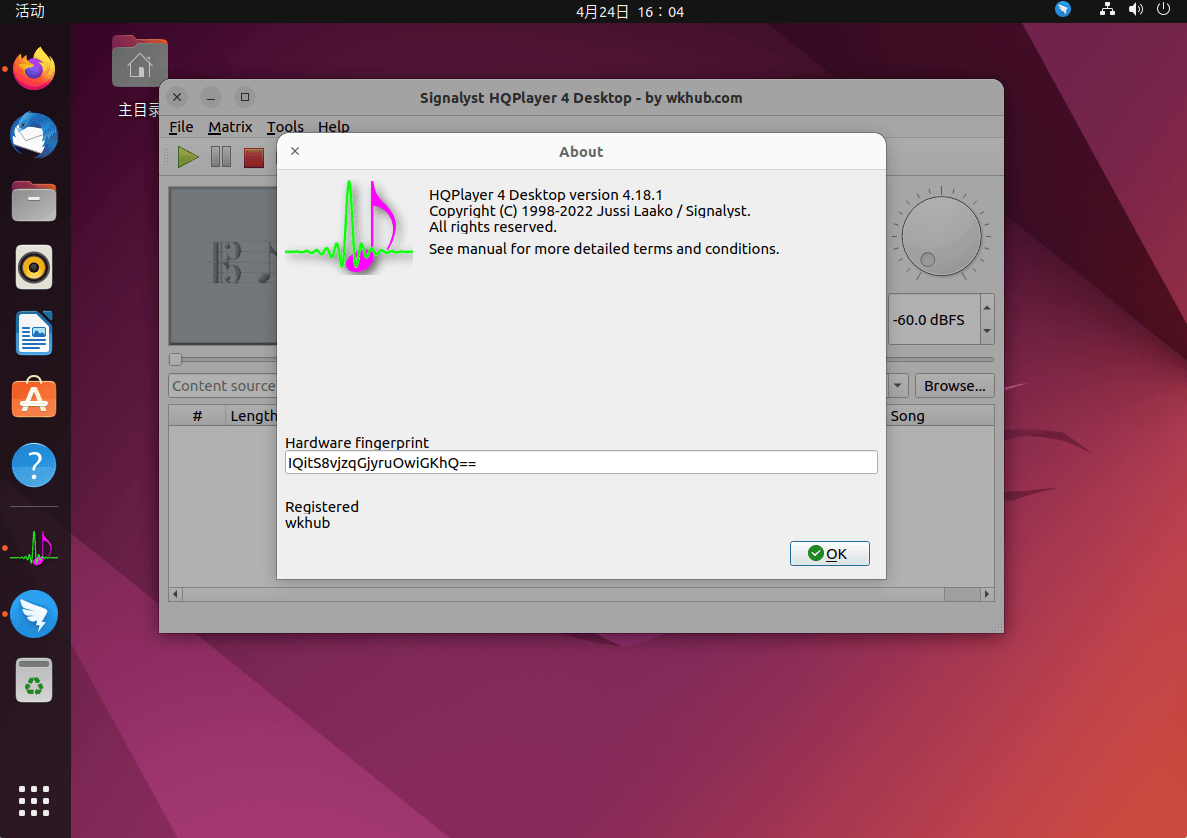Expand the content source dropdown arrow
Viewport: 1187px width, 838px height.
897,385
